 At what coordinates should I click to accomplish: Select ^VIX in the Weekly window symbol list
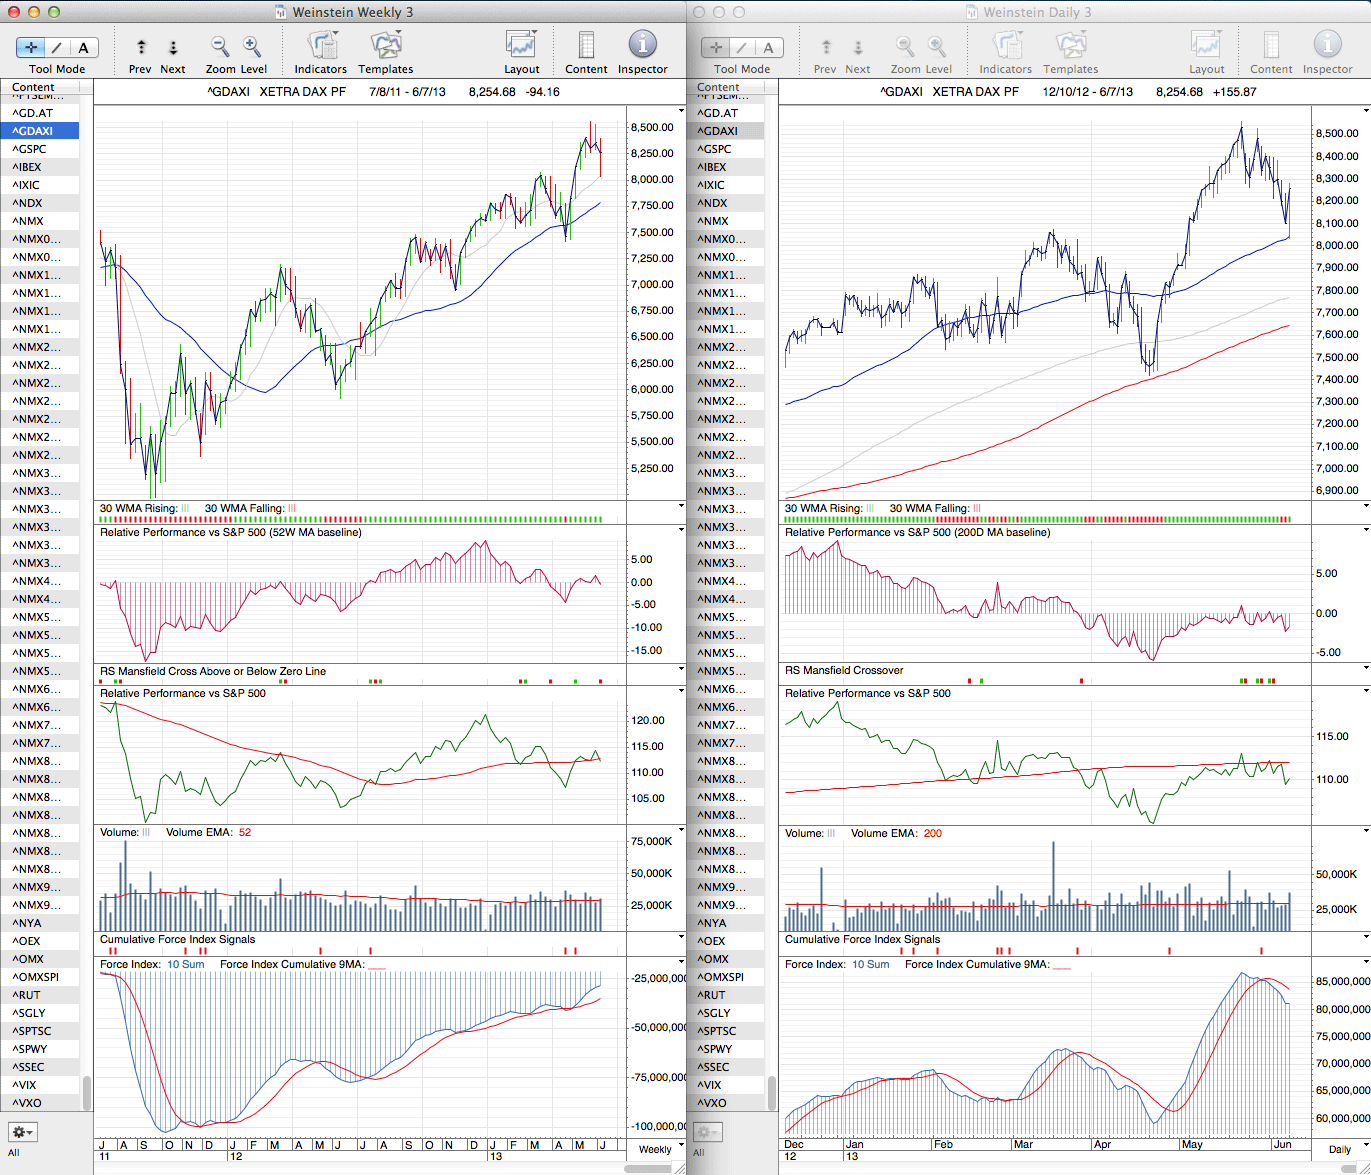[x=26, y=1085]
